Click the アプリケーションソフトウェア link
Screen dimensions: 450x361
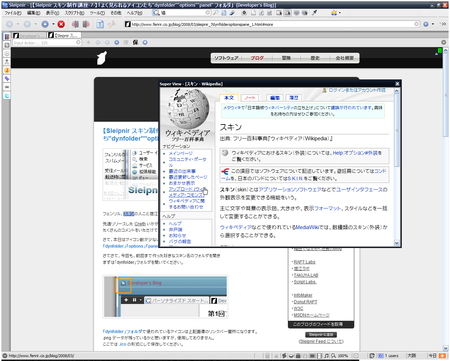coord(290,190)
